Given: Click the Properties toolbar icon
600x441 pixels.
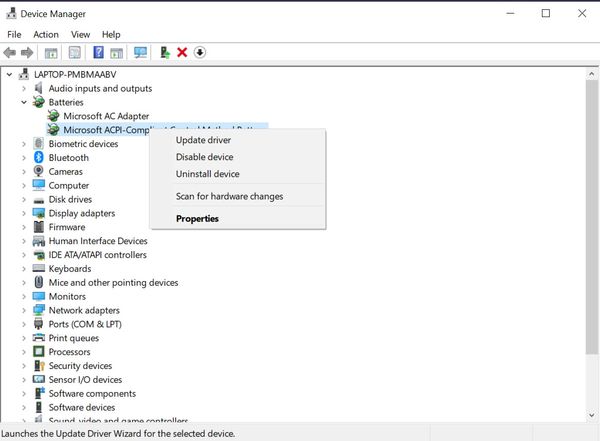Looking at the screenshot, I should pyautogui.click(x=75, y=52).
